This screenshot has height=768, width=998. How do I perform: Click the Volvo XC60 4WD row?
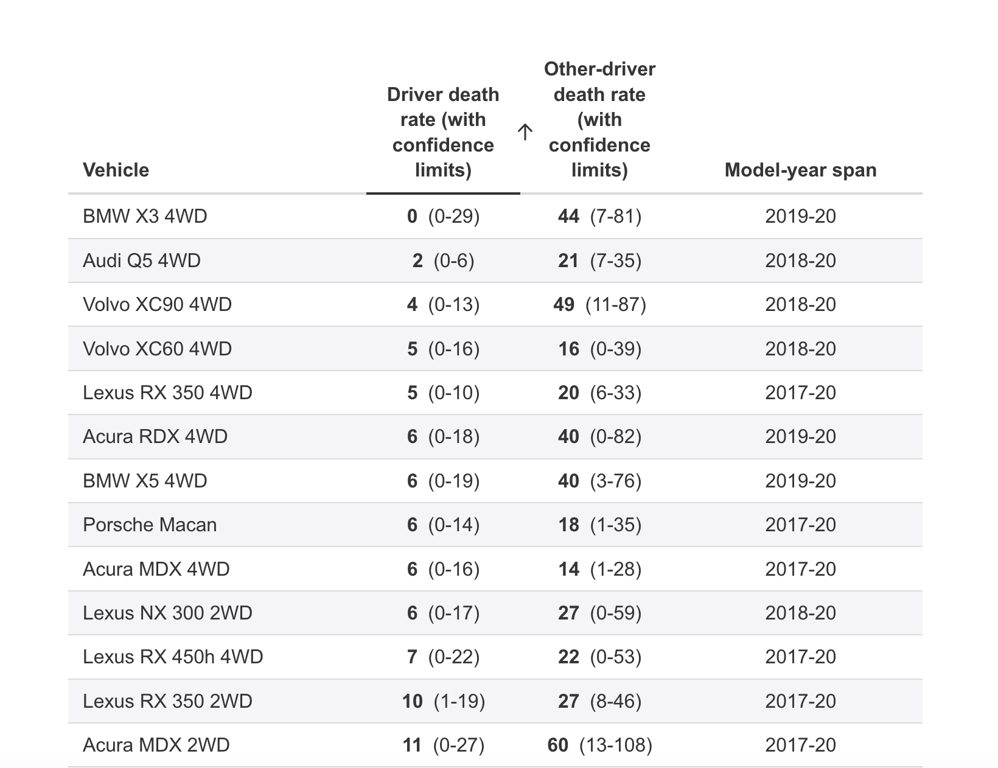(157, 349)
